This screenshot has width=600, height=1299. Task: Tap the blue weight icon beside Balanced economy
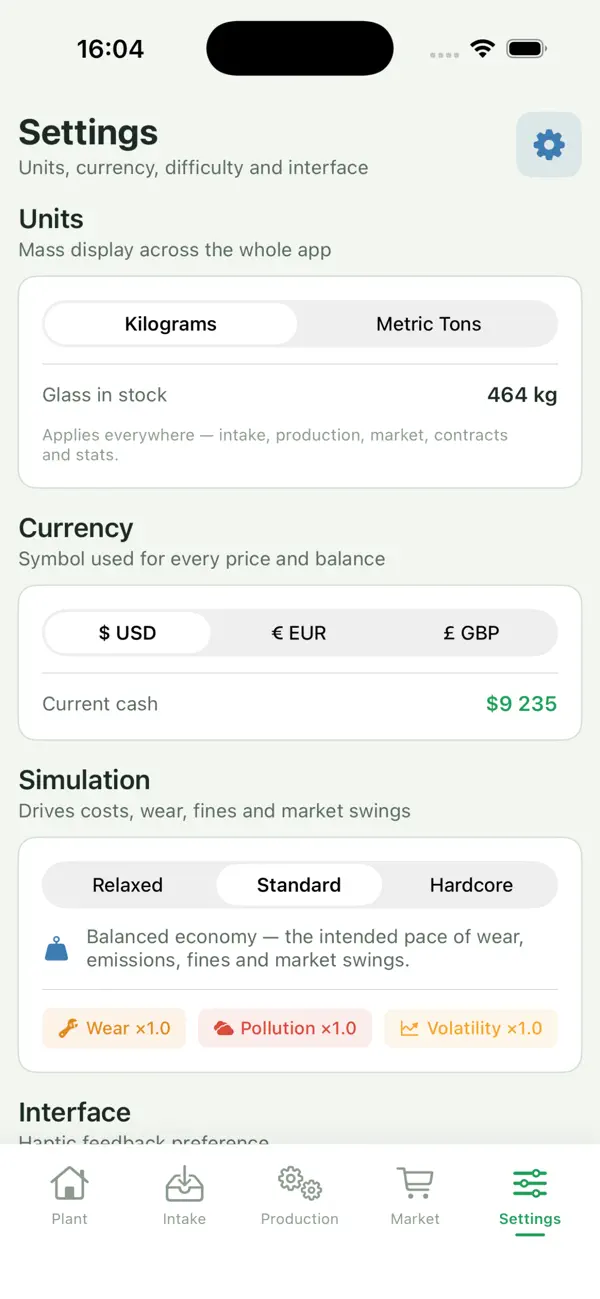(x=57, y=948)
